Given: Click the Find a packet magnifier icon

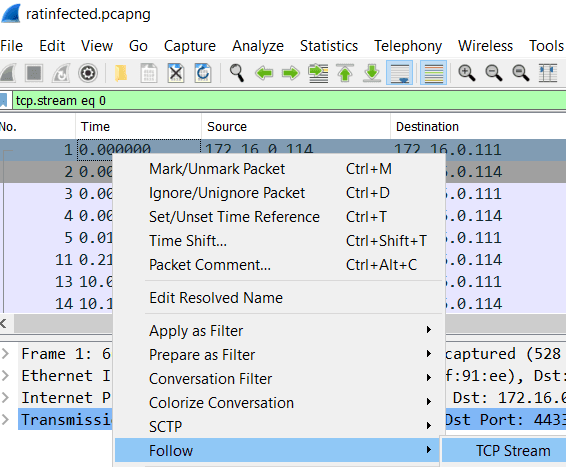Looking at the screenshot, I should 237,73.
